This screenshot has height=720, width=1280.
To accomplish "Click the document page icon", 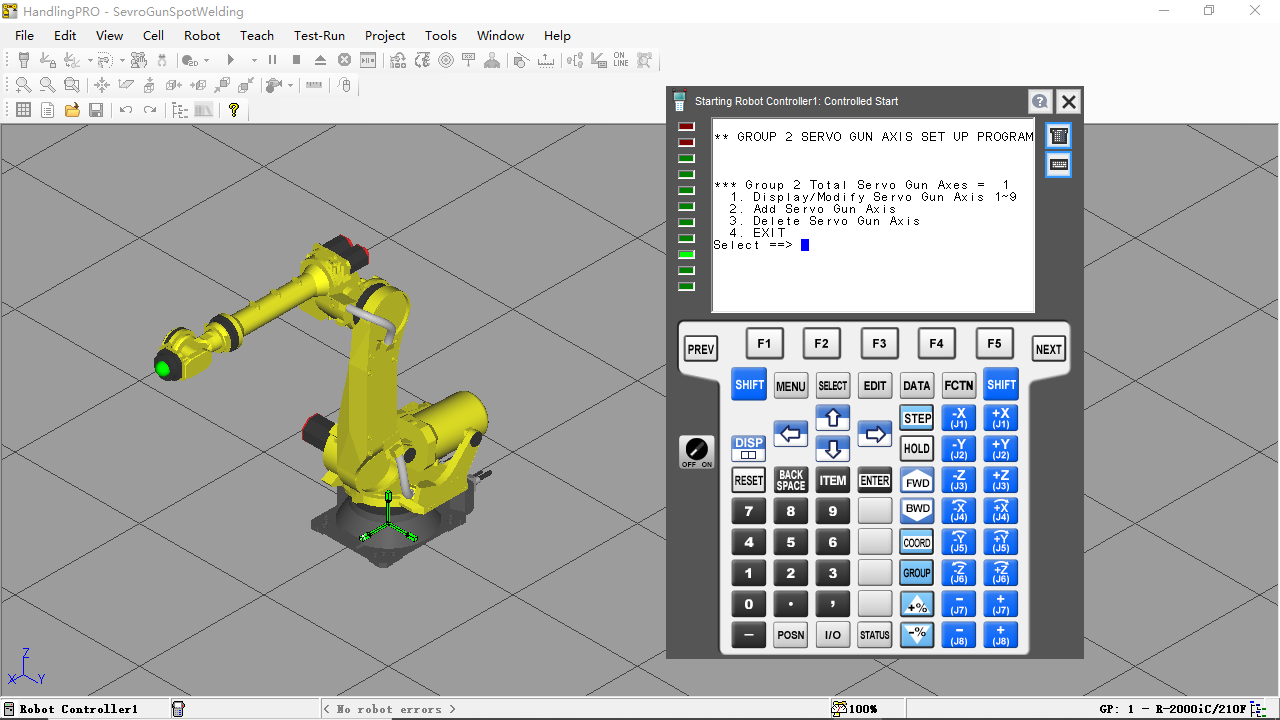I will coord(47,110).
